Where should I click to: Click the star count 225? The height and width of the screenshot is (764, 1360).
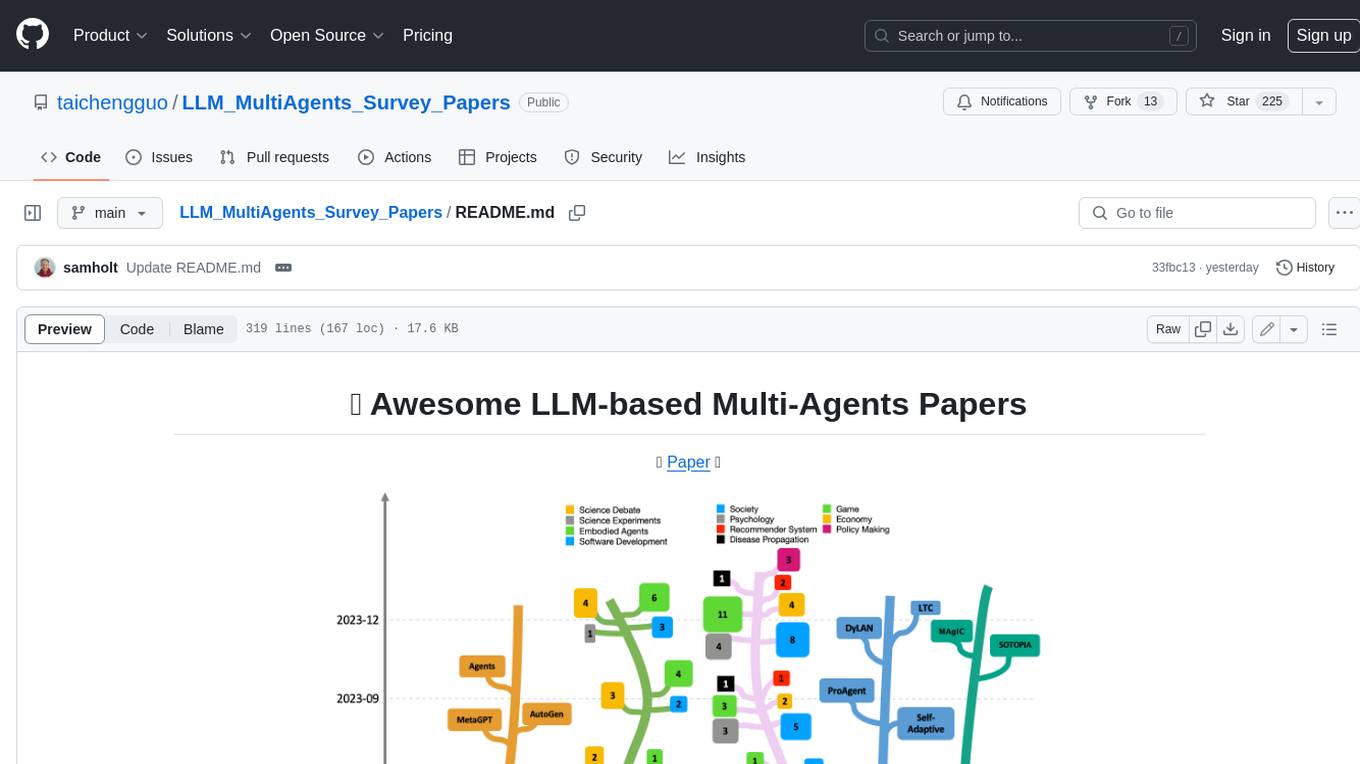[1273, 102]
